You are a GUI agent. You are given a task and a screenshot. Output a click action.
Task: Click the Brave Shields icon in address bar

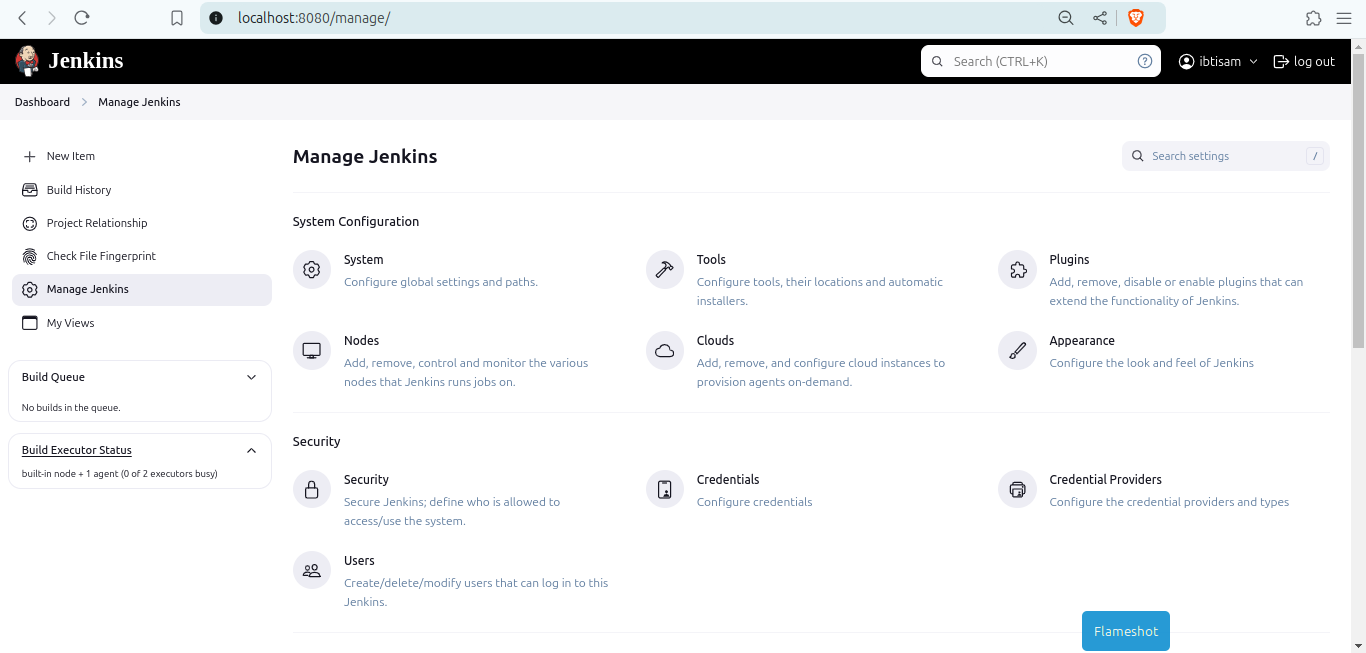pos(1135,18)
